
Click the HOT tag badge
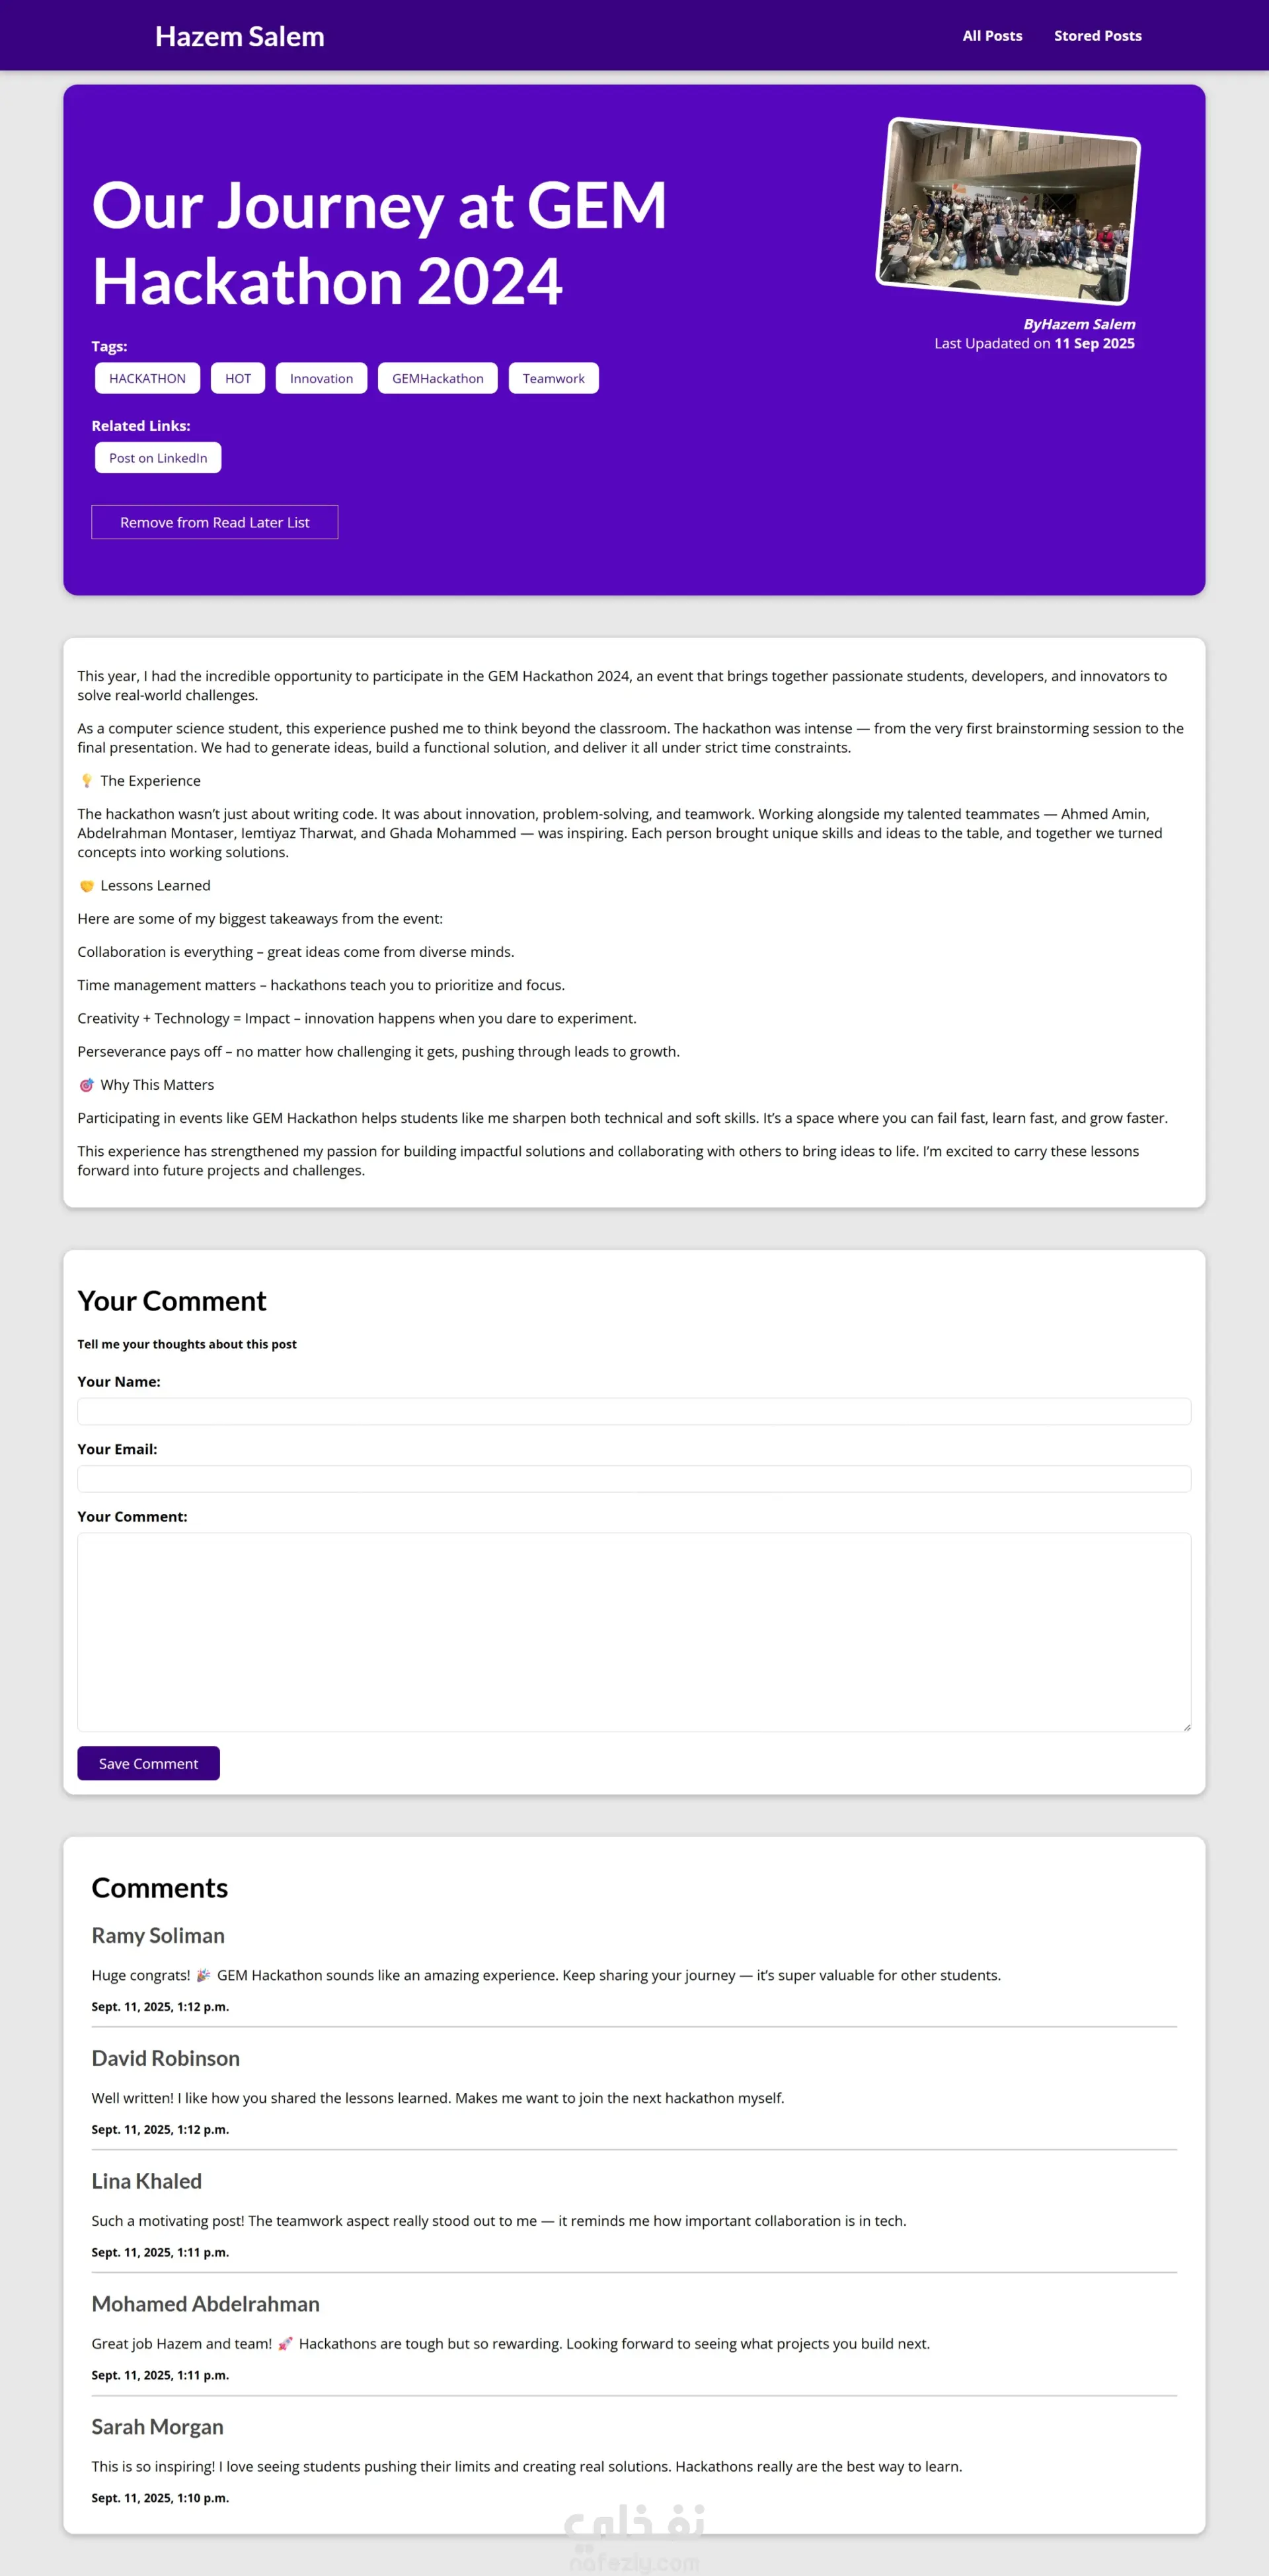[x=238, y=378]
